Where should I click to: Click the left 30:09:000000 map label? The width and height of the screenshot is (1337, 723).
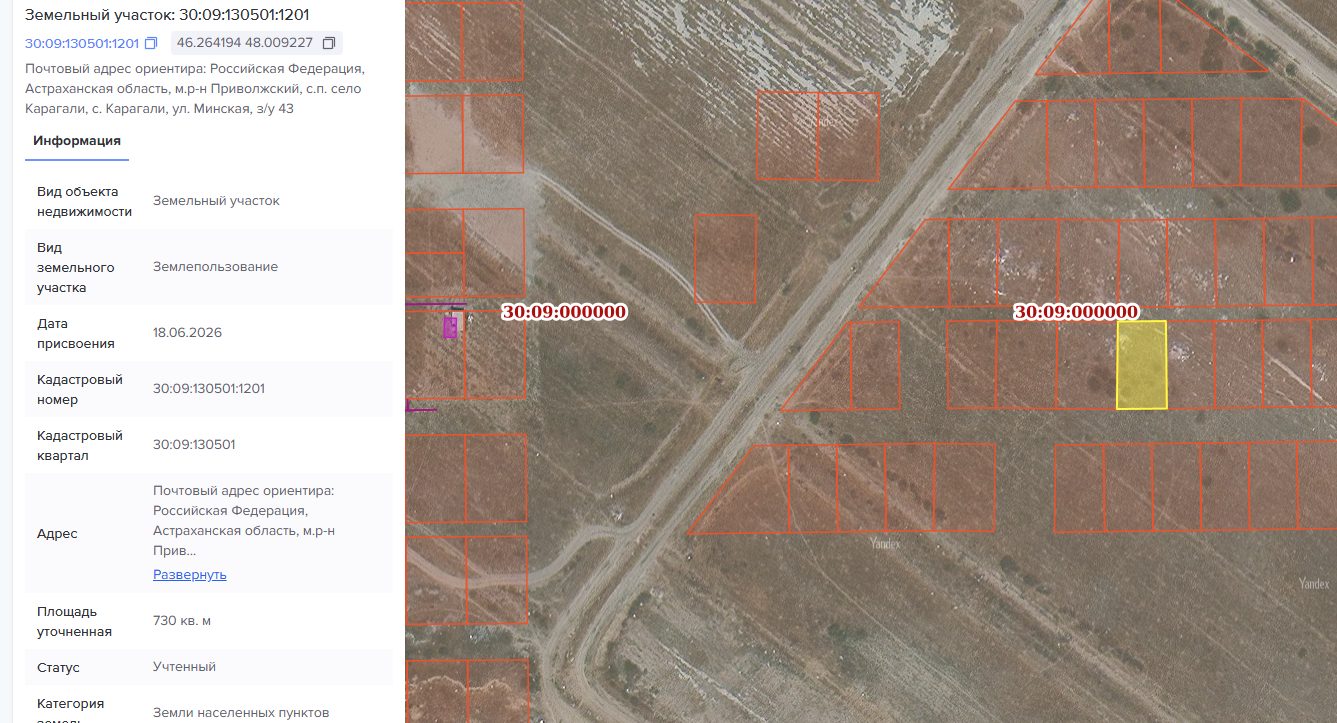tap(564, 312)
